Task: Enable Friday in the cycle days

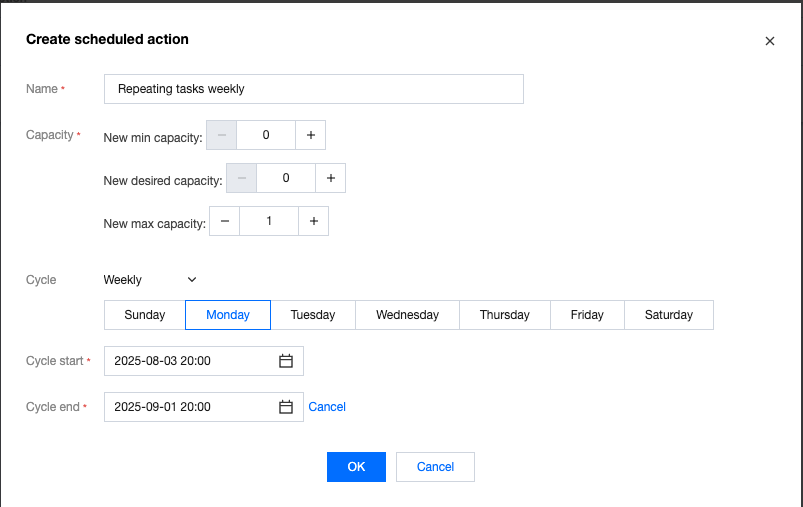Action: [587, 315]
